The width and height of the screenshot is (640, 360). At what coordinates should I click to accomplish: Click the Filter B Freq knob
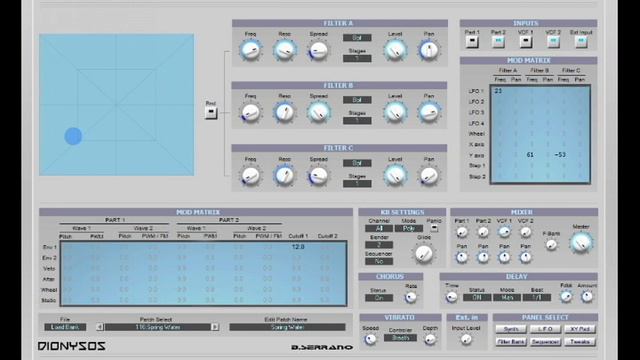(250, 113)
